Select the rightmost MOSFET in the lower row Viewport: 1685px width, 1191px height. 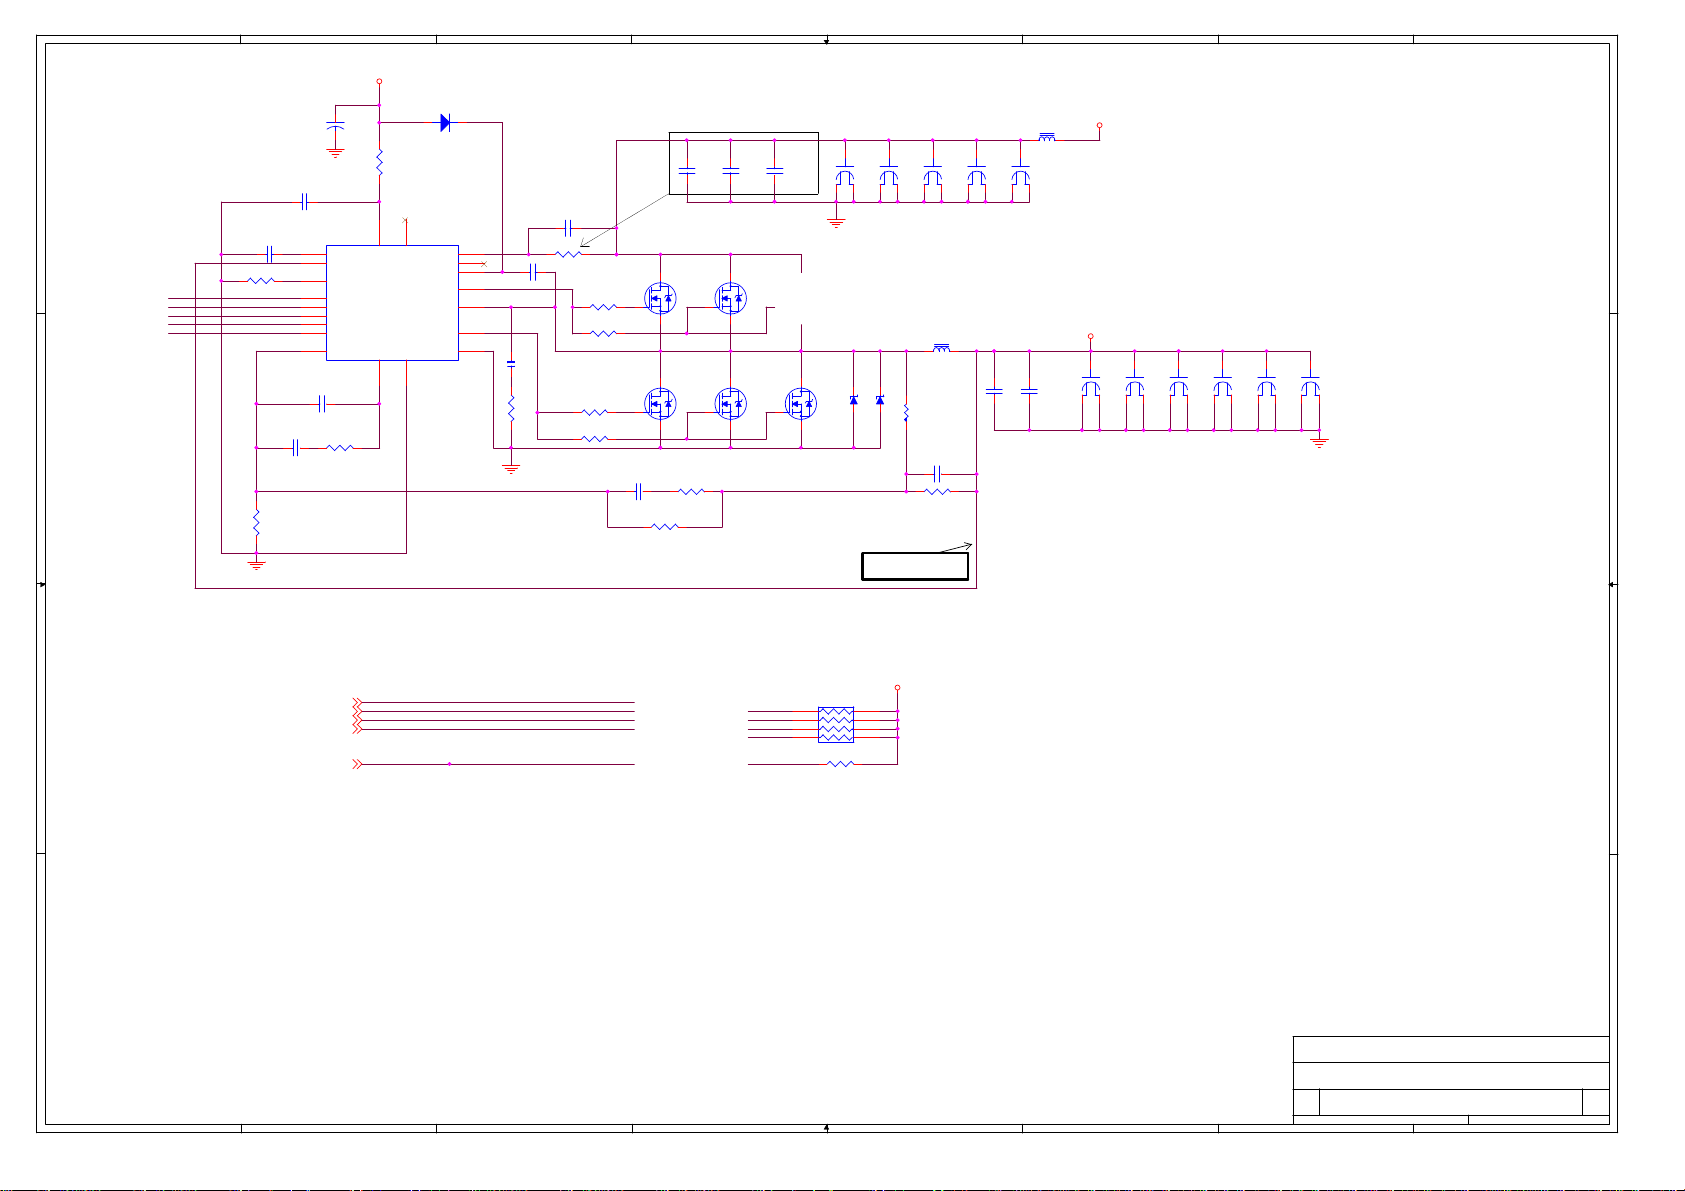pyautogui.click(x=801, y=403)
